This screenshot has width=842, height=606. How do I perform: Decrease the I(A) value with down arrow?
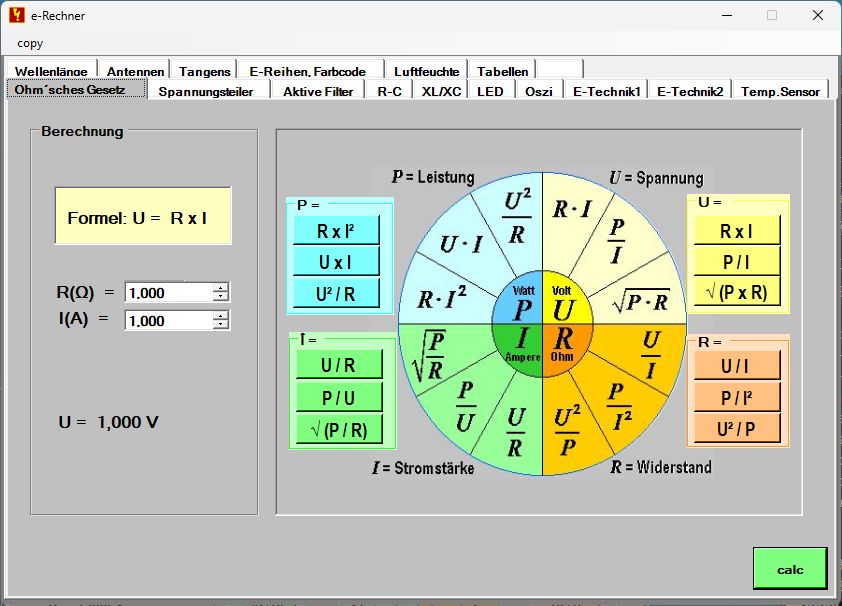(x=221, y=325)
